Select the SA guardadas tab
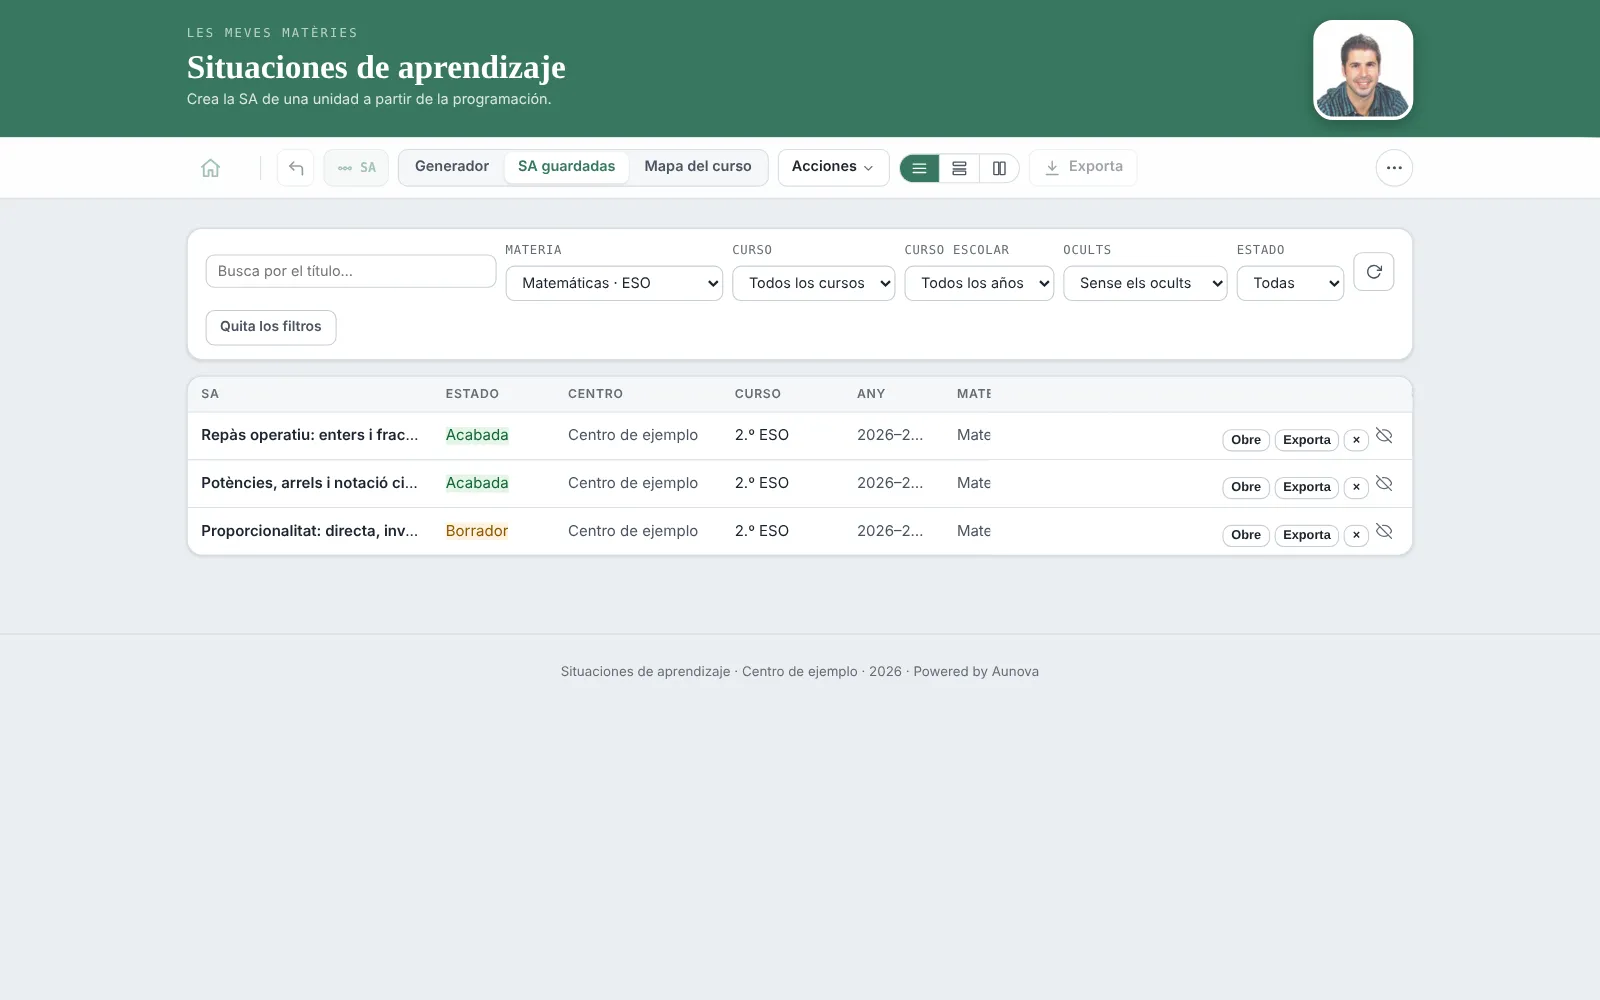The width and height of the screenshot is (1600, 1000). tap(566, 167)
